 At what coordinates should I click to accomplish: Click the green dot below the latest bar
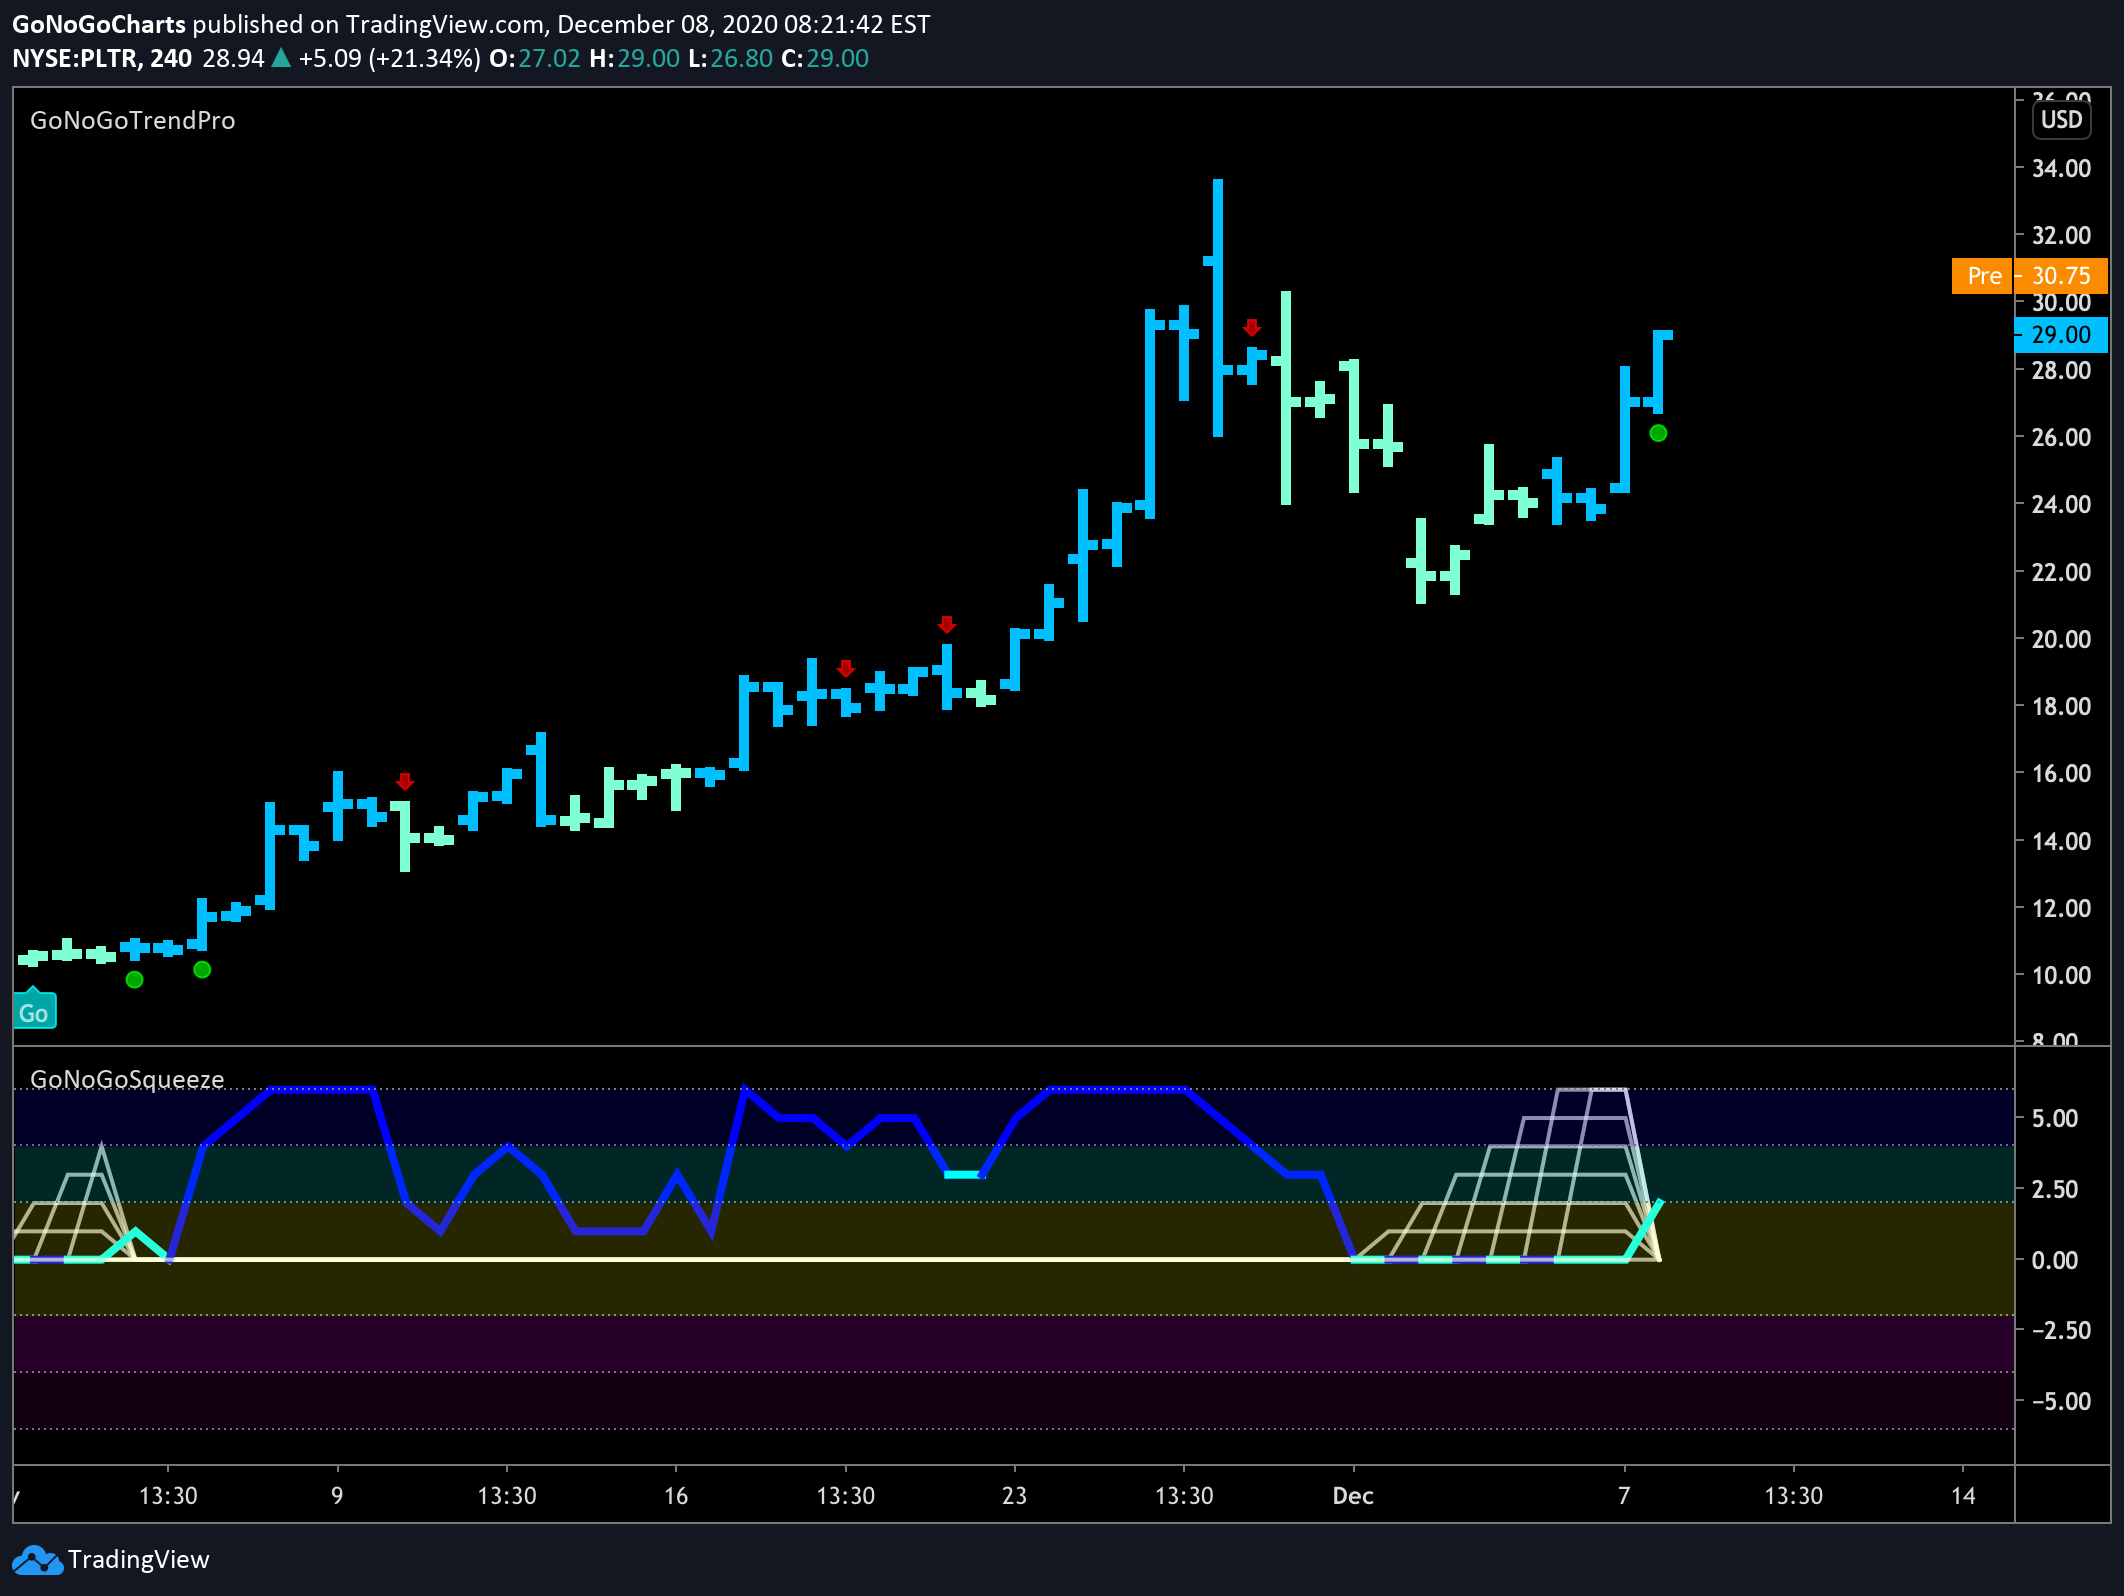1658,433
